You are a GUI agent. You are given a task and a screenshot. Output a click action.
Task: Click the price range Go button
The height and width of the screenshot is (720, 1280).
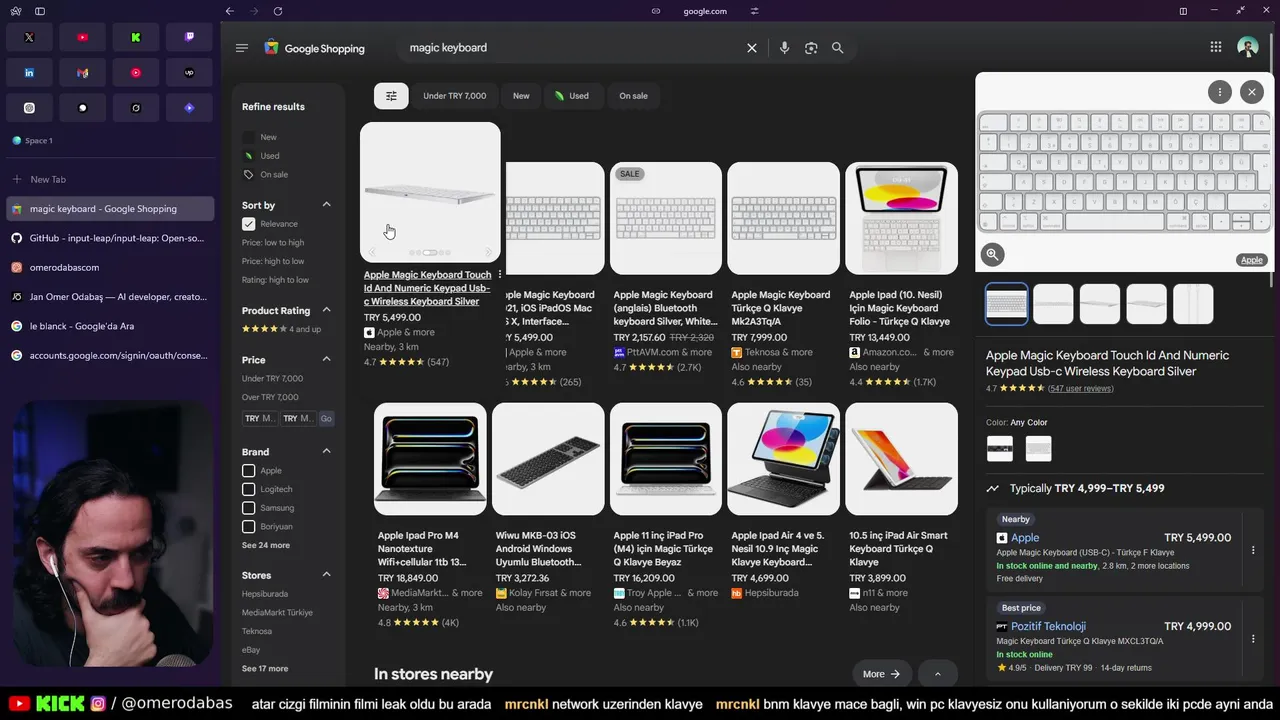pyautogui.click(x=326, y=418)
